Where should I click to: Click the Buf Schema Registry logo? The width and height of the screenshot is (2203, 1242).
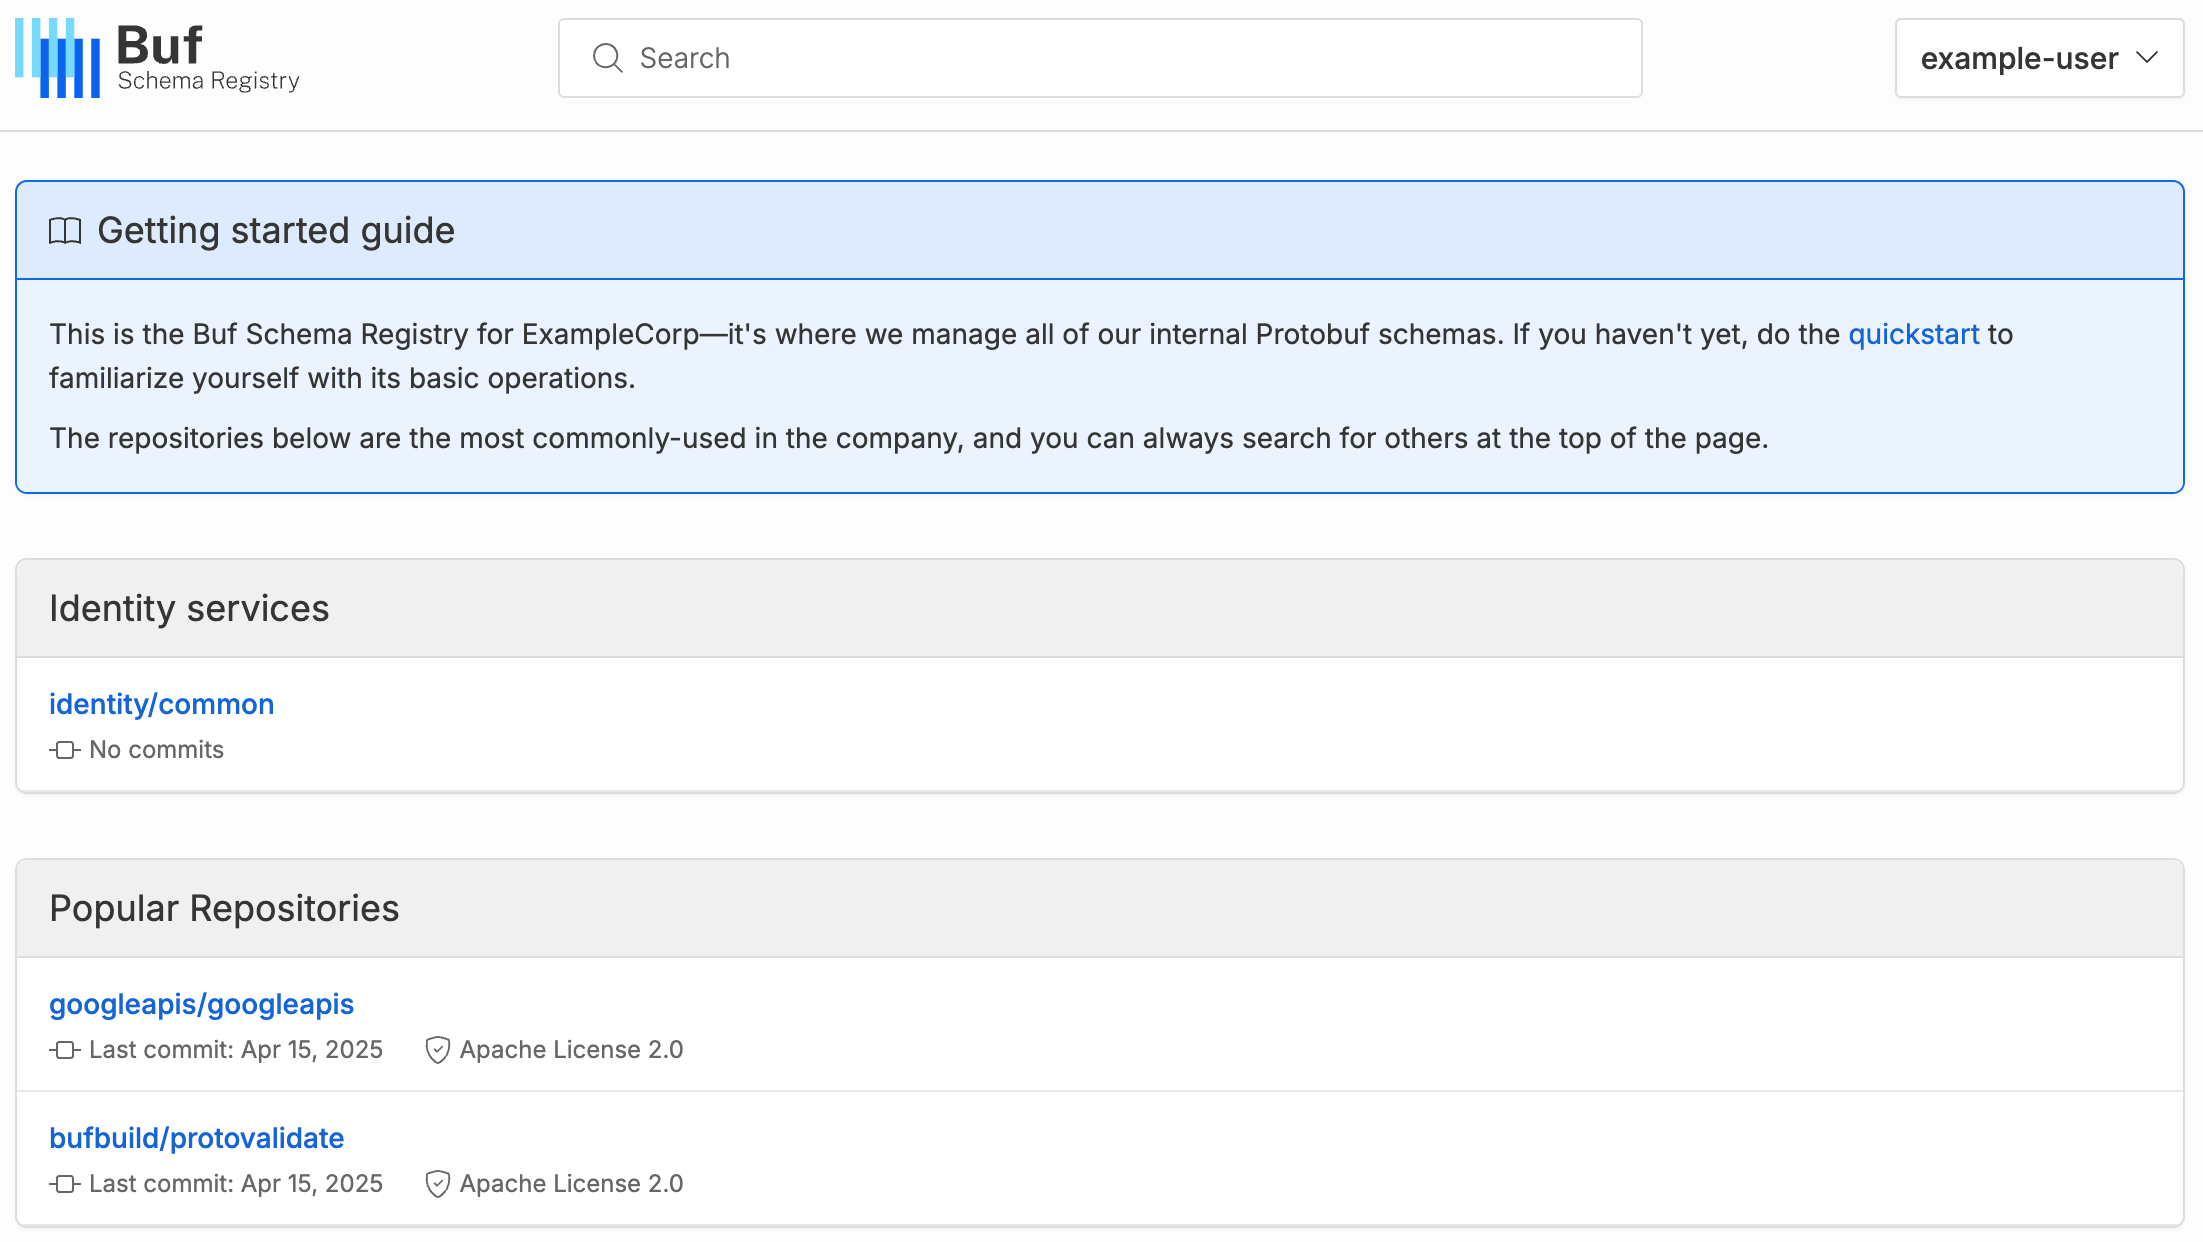(158, 58)
